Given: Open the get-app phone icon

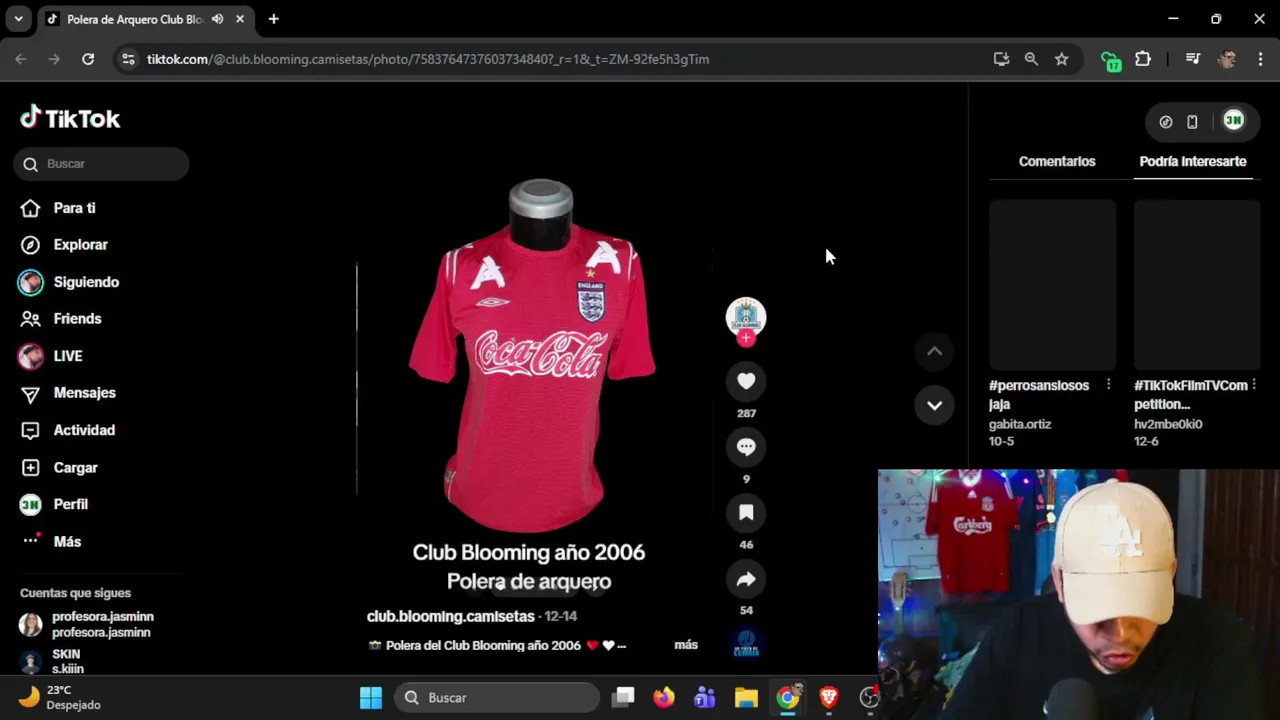Looking at the screenshot, I should (1192, 122).
